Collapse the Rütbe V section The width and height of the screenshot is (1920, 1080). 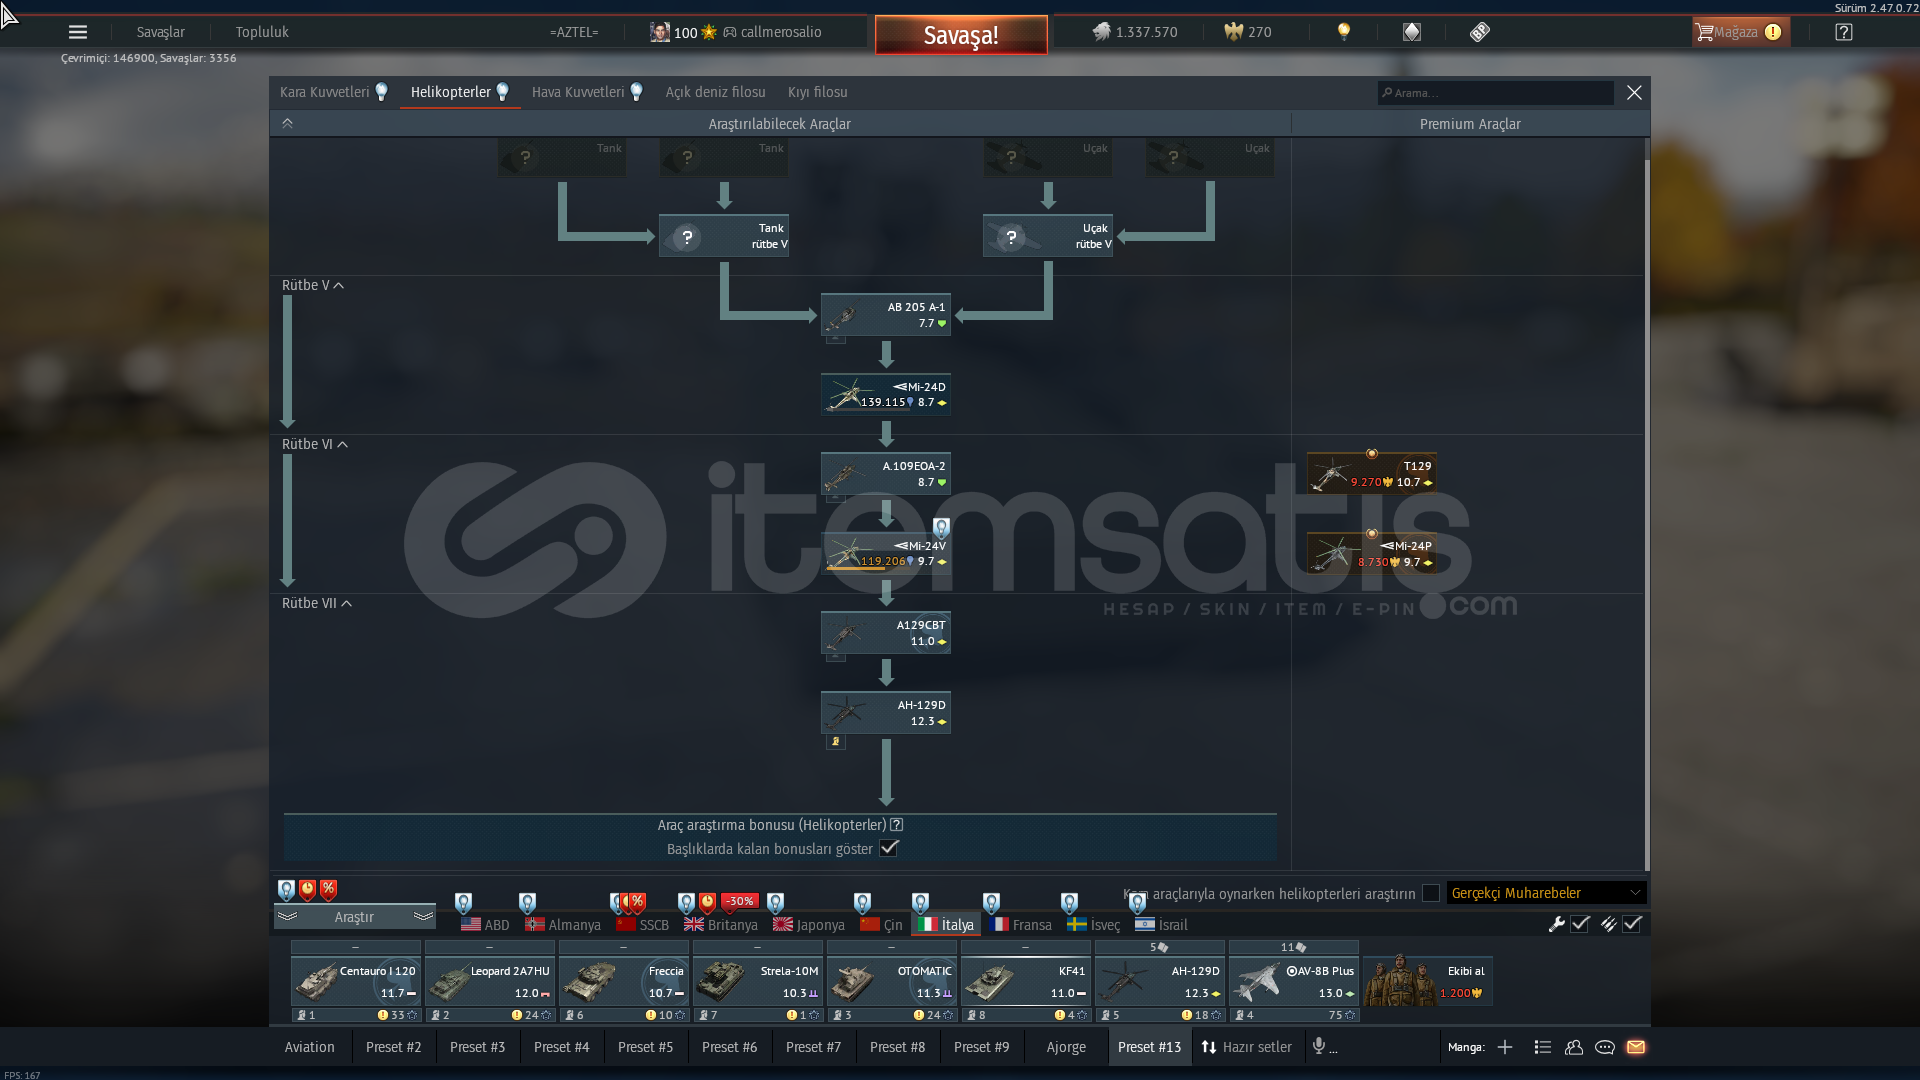pos(313,285)
